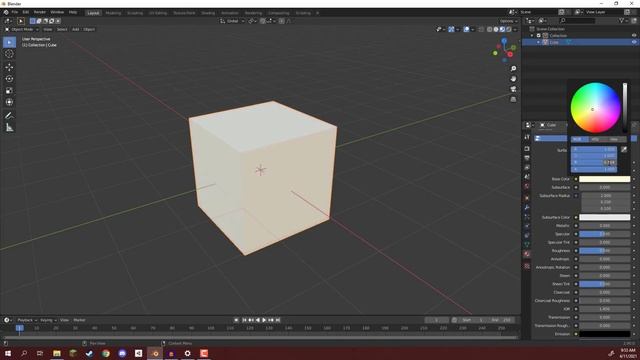Click the navigation gizmo Z axis
The width and height of the screenshot is (640, 360).
tap(504, 41)
